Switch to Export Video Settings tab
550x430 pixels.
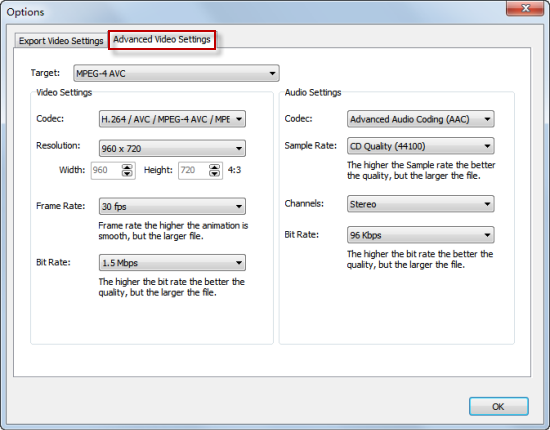(61, 41)
